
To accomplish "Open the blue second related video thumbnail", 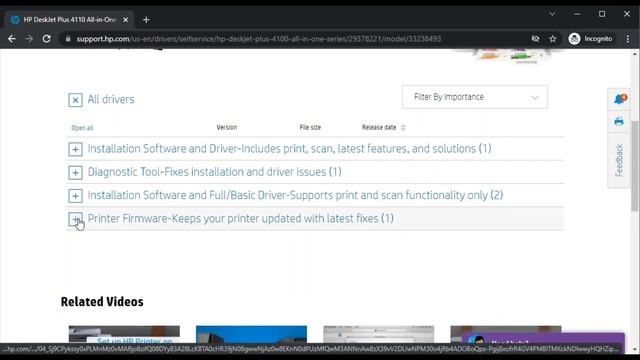I will pos(251,334).
